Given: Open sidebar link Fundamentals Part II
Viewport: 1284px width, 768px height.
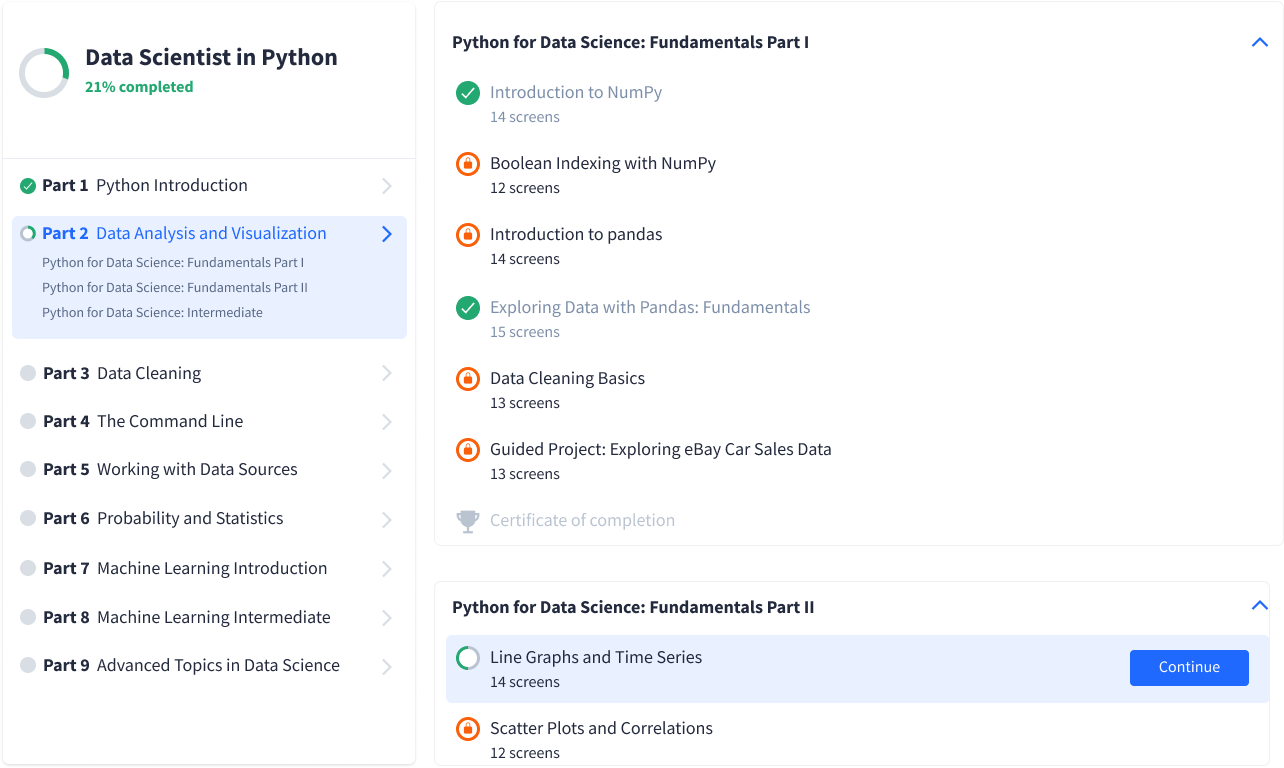Looking at the screenshot, I should click(x=175, y=288).
